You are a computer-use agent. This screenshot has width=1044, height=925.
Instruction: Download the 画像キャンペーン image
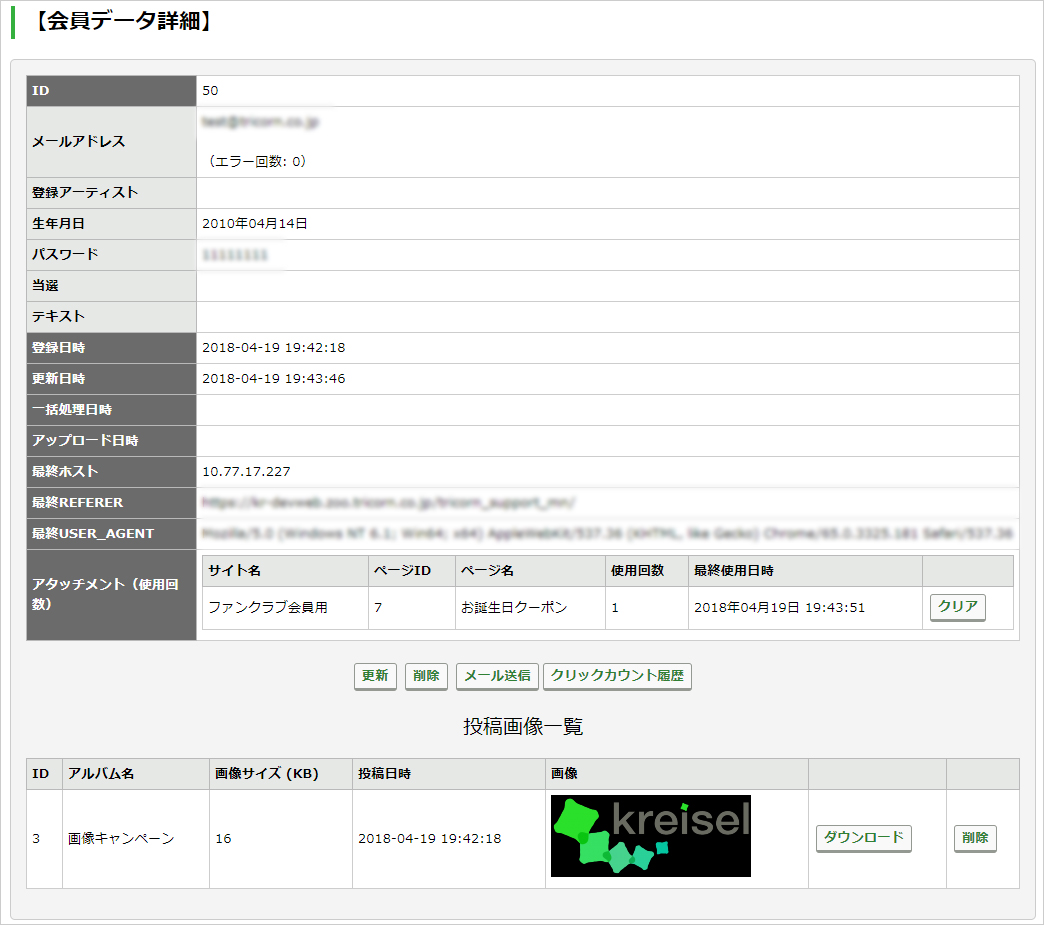pos(864,838)
